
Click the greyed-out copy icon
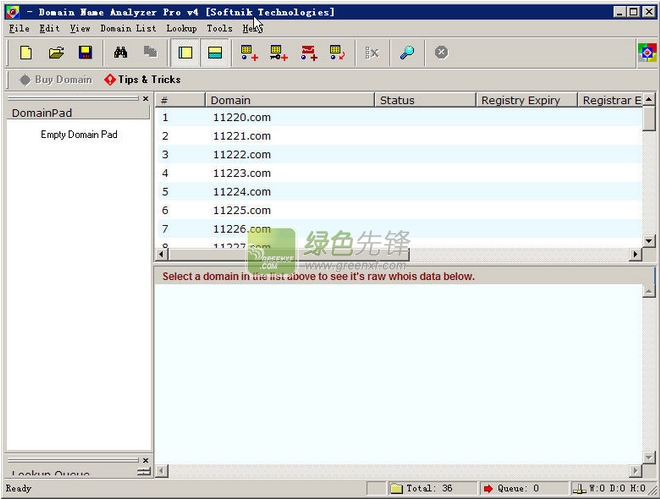click(150, 52)
